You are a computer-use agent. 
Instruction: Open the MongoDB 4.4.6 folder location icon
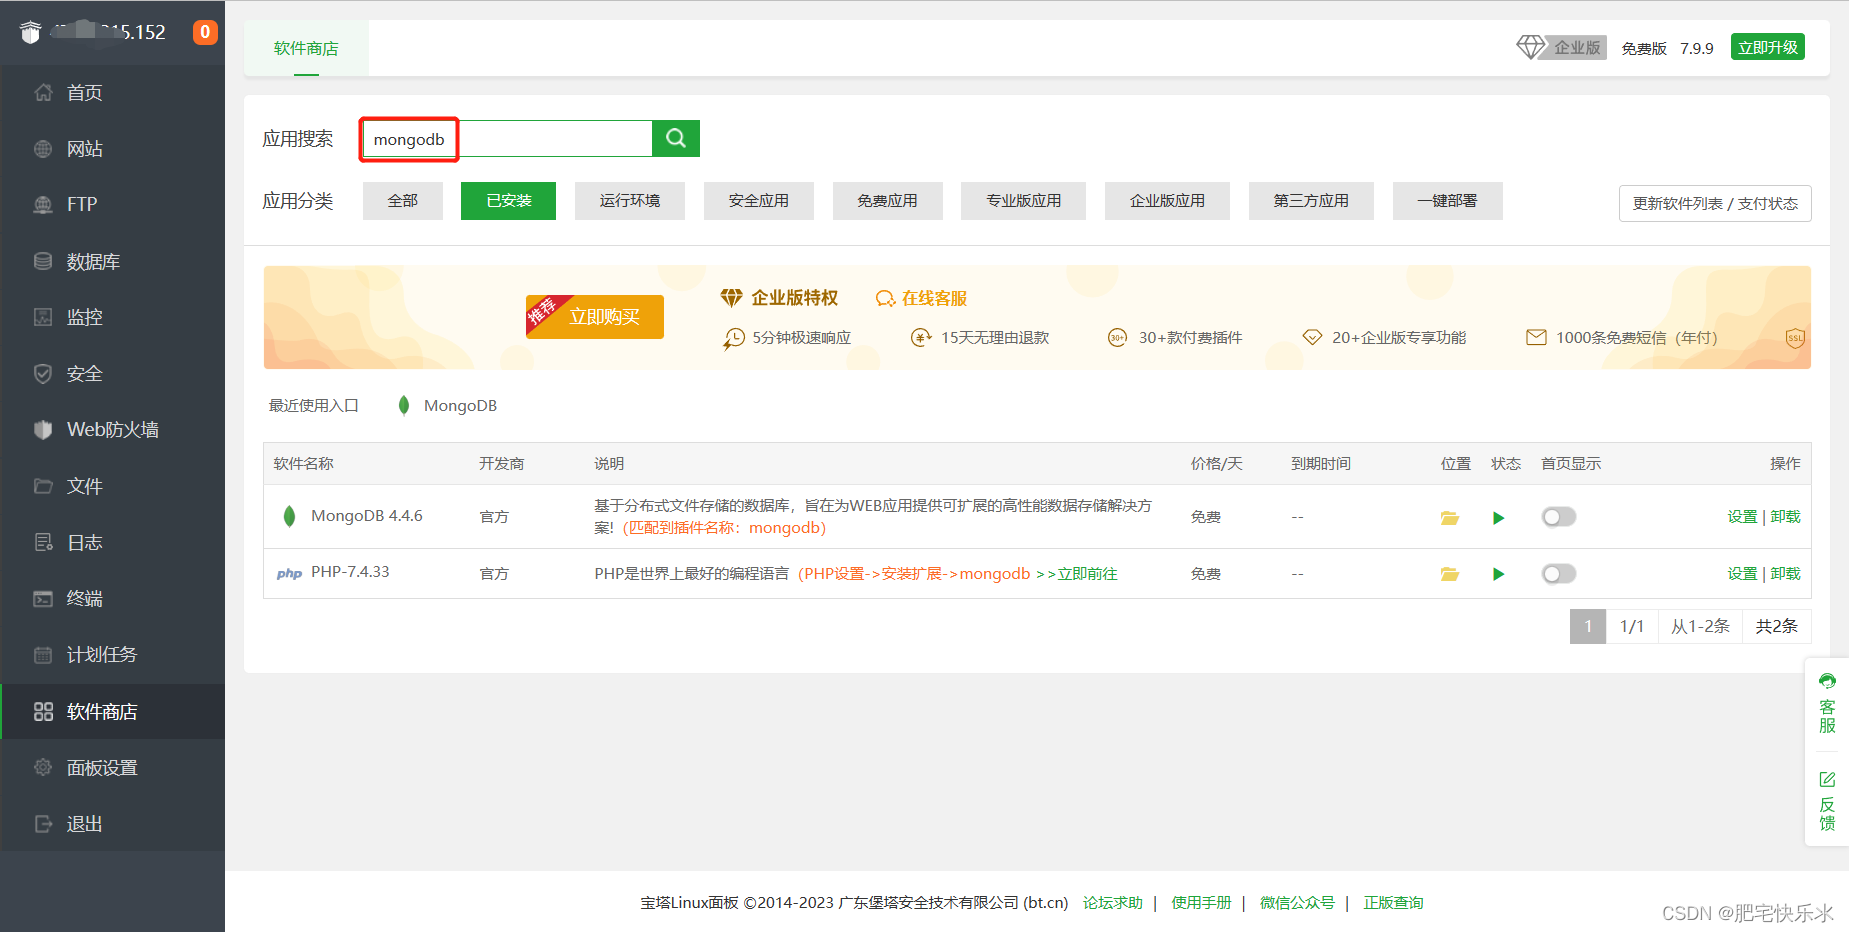(1449, 517)
